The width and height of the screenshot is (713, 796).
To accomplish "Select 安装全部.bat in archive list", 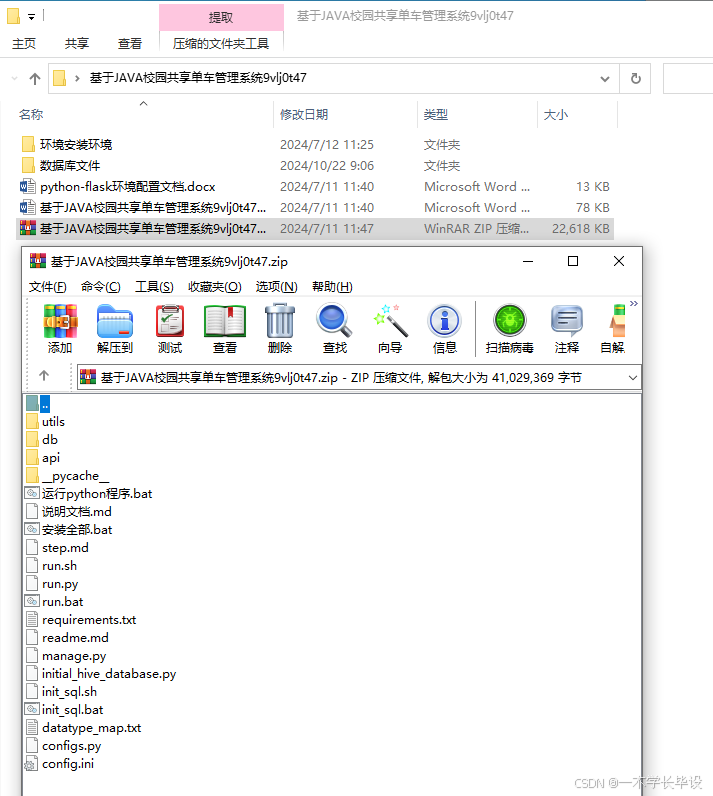I will click(69, 530).
